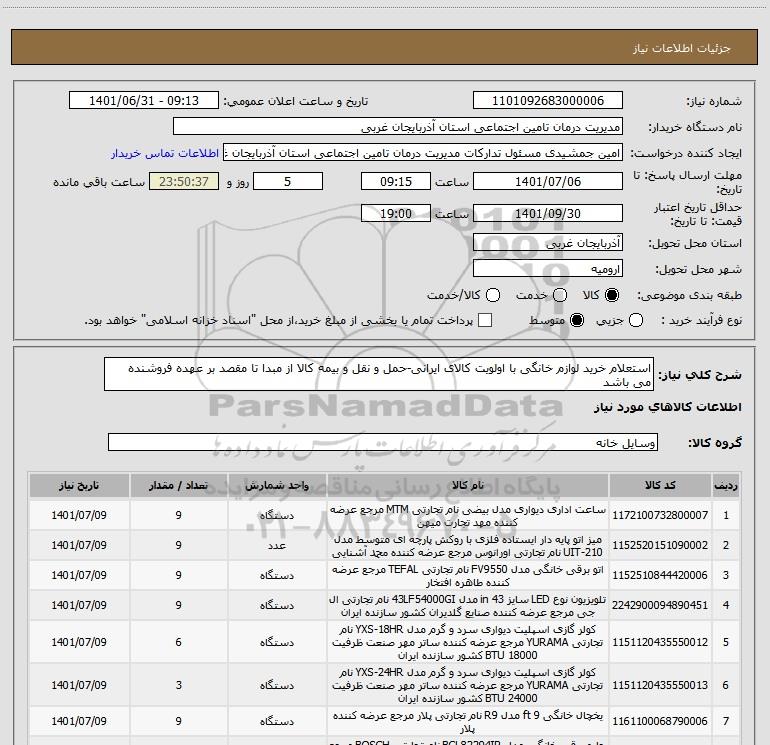
Task: Click the announcement date field 1401/06/31 - 09:13
Action: [x=144, y=101]
